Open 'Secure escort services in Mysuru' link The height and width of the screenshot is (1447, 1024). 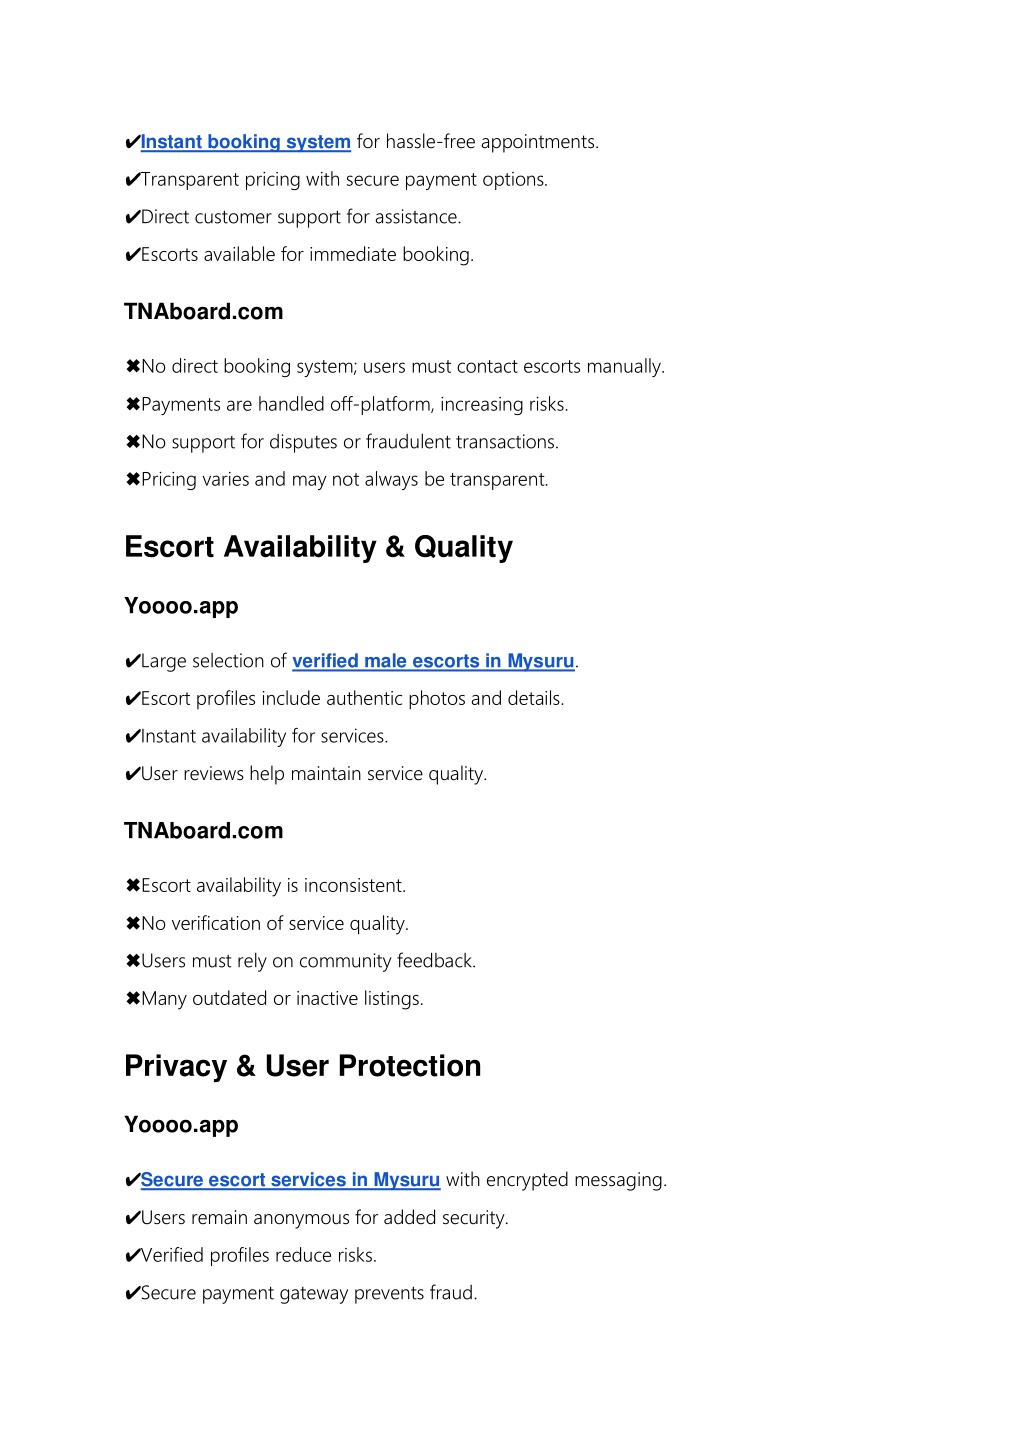coord(290,1180)
